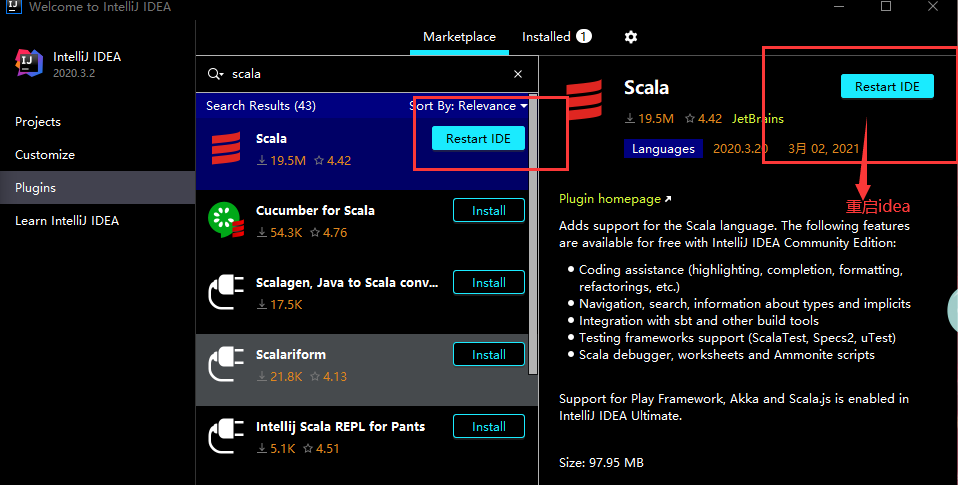This screenshot has width=958, height=485.
Task: Install Cucumber for Scala plugin
Action: pos(489,211)
